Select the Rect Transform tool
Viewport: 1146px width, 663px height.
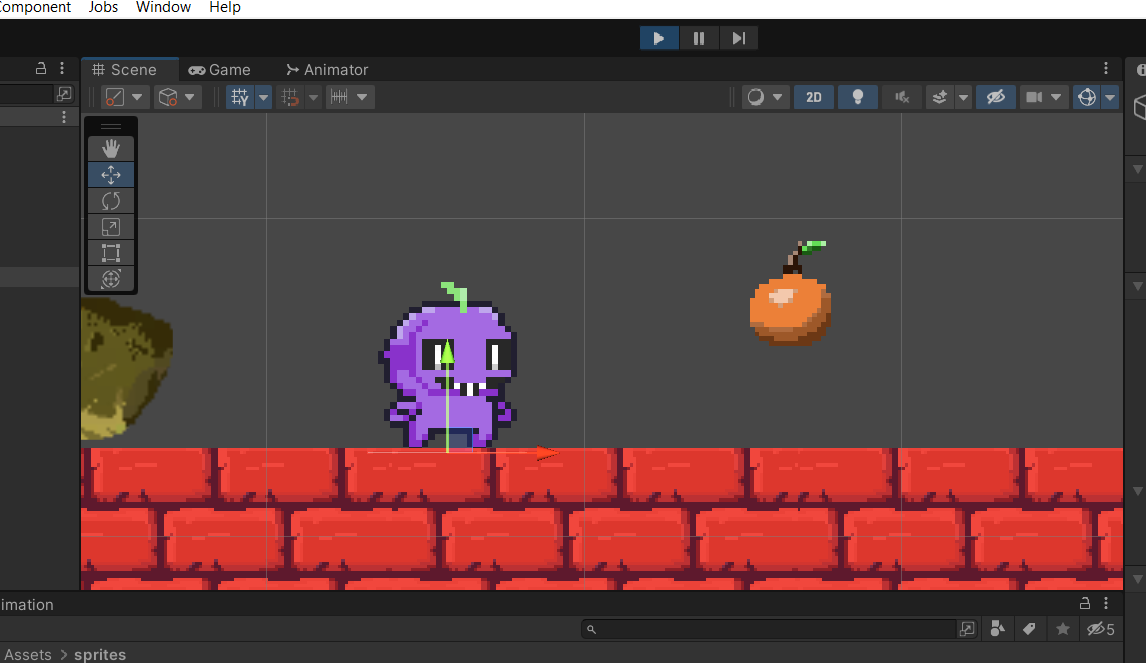110,252
